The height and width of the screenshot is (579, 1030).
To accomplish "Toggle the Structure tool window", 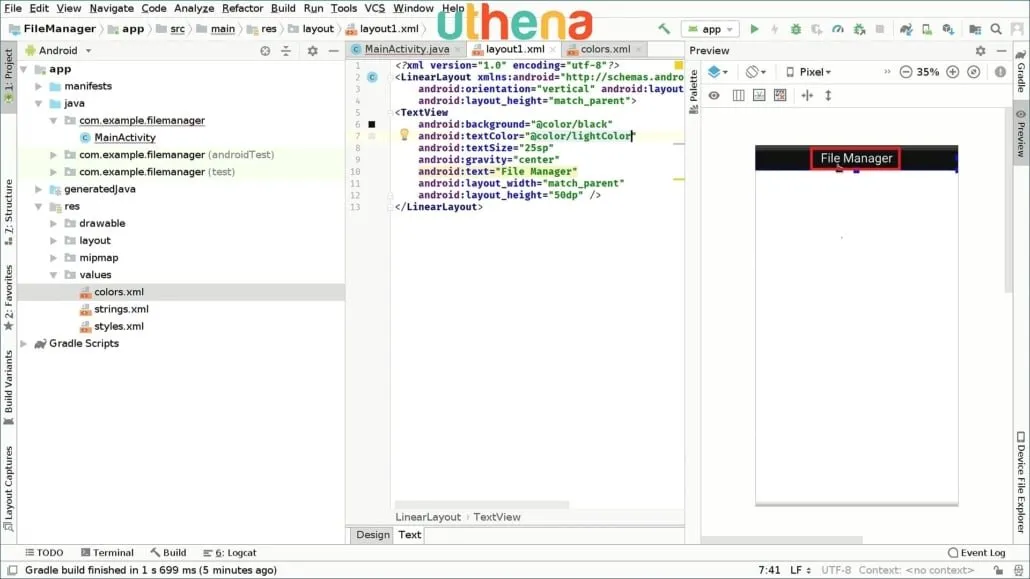I will tap(9, 212).
